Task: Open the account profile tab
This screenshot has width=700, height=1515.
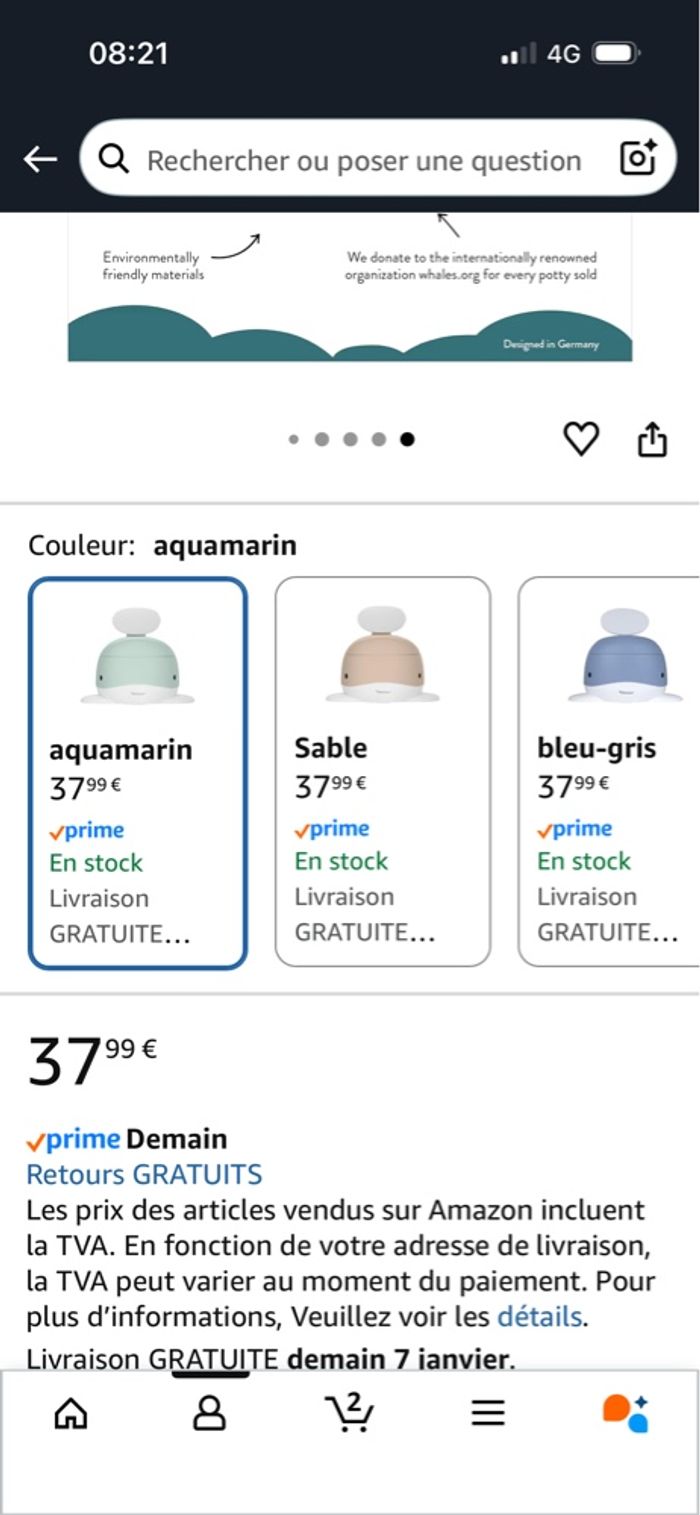Action: tap(209, 1412)
